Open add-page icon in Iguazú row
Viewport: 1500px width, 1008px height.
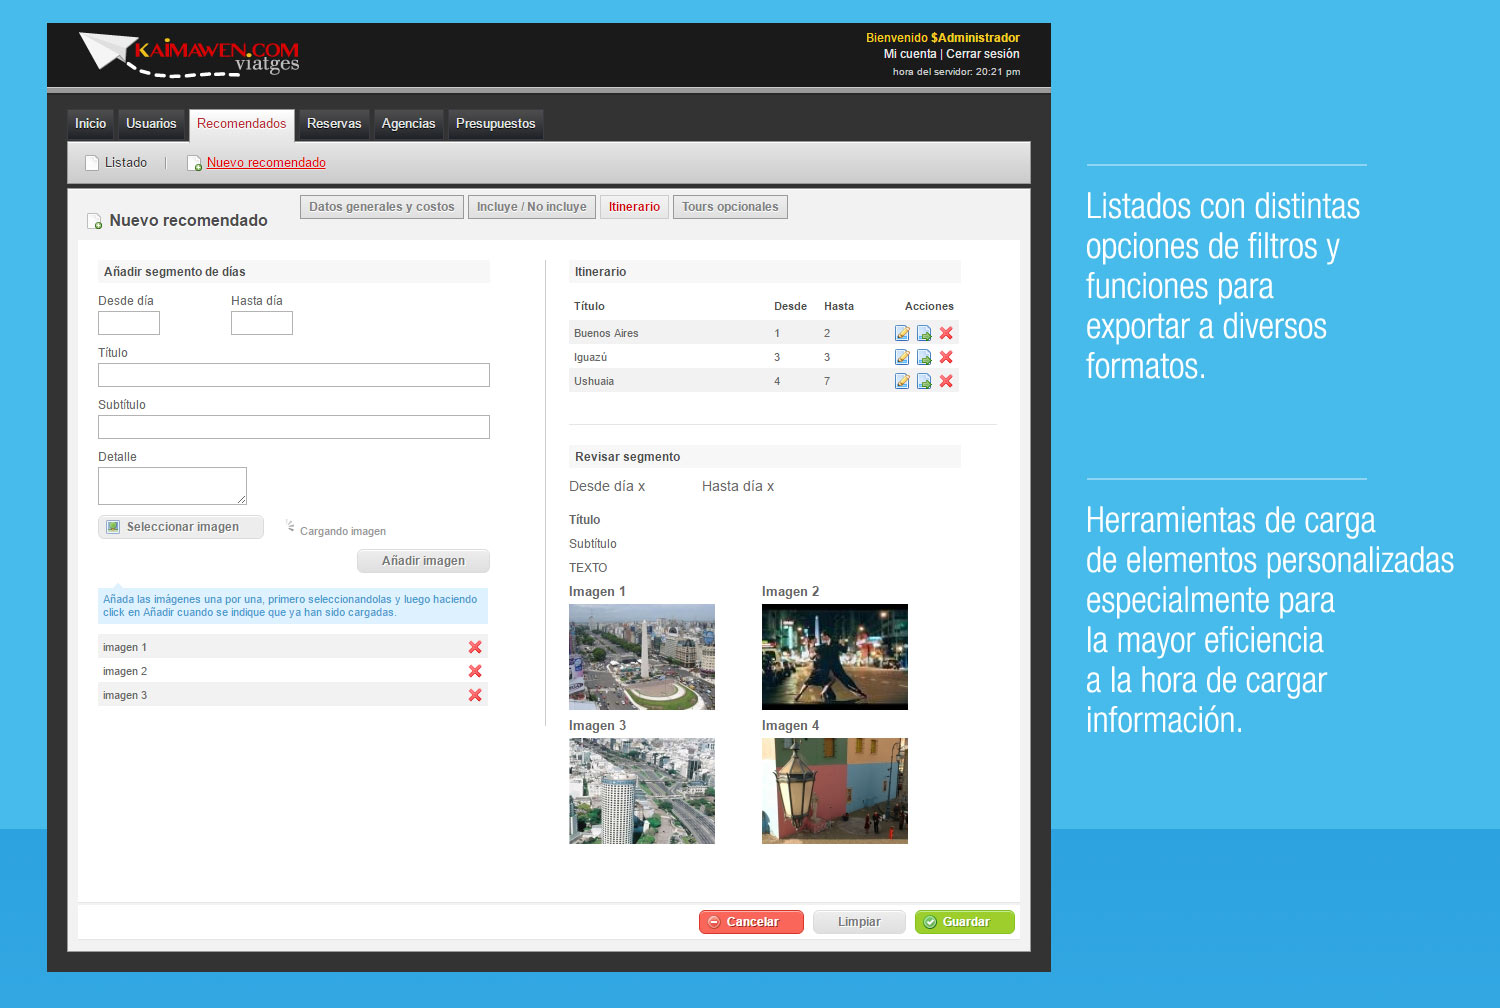point(924,357)
